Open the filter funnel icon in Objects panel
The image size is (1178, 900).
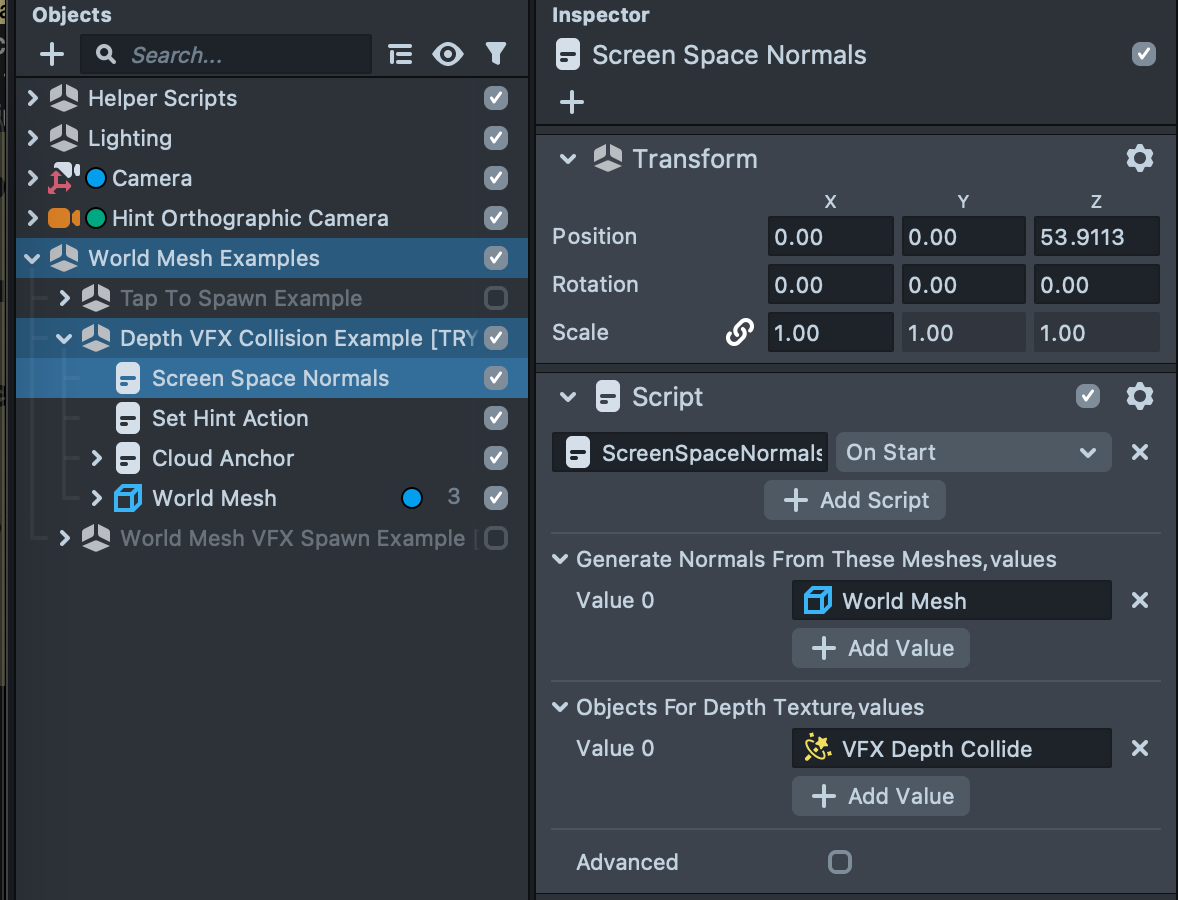point(495,54)
